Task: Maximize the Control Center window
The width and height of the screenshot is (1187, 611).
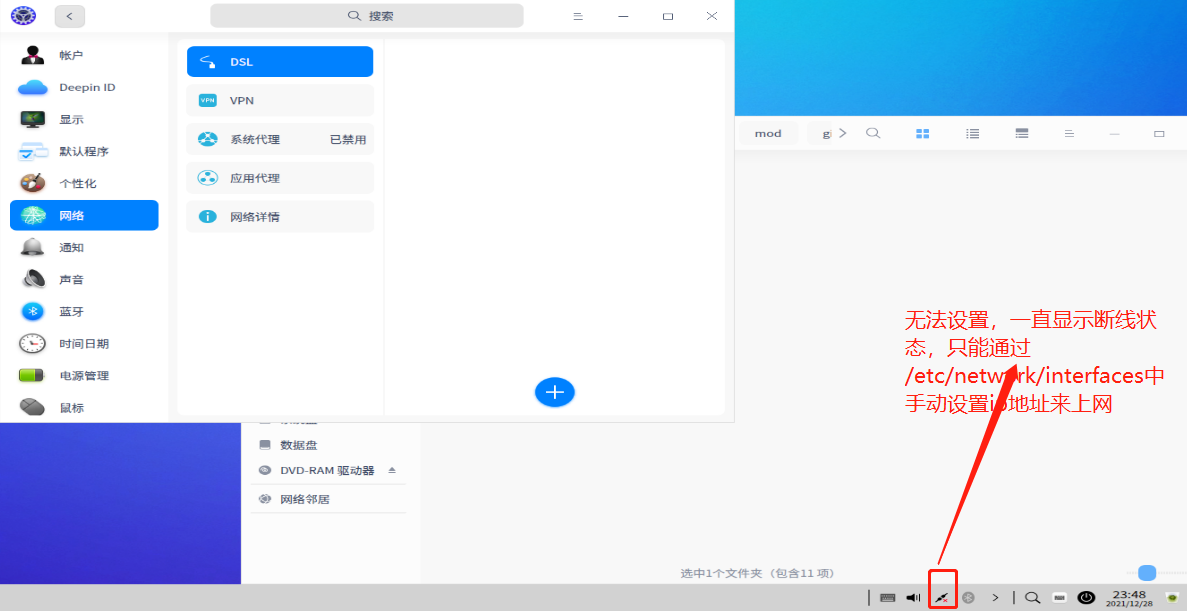Action: 668,16
